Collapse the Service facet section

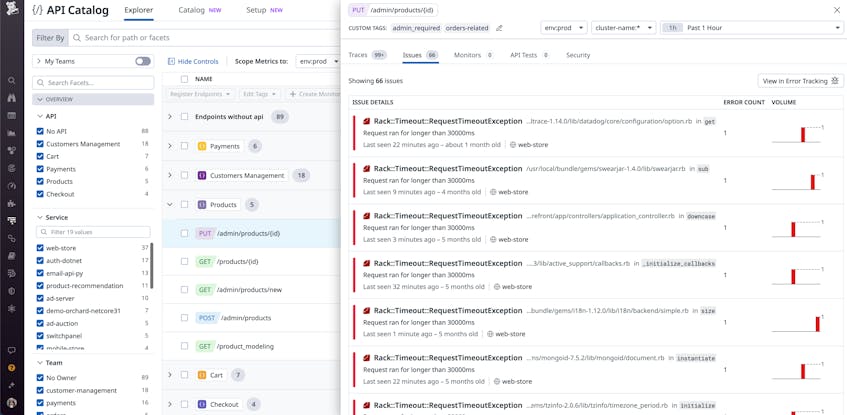pos(39,217)
